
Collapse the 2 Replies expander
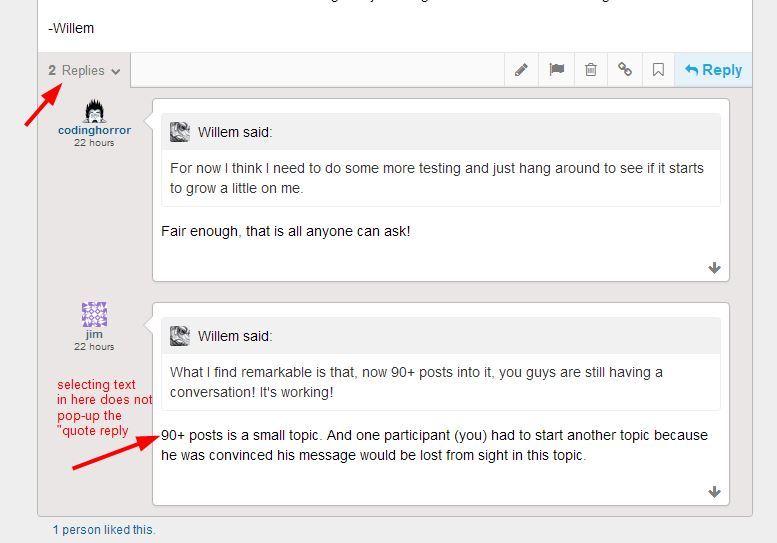click(x=84, y=70)
